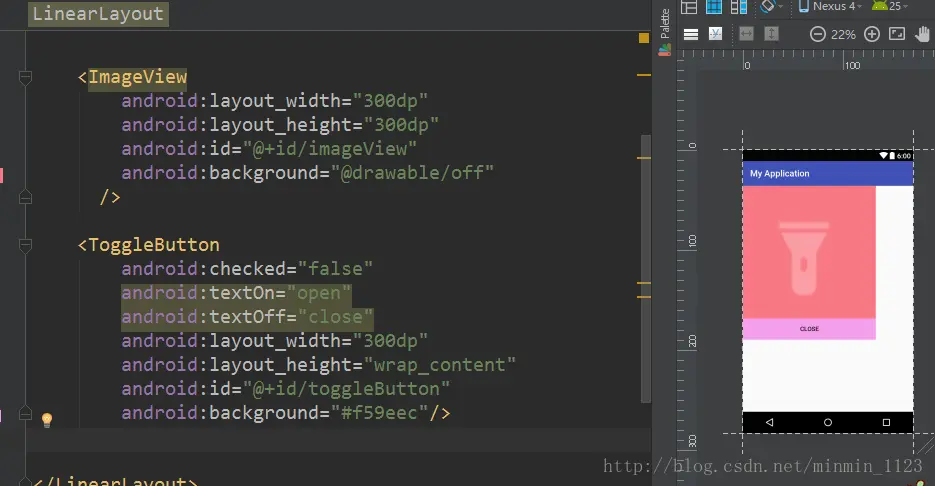The height and width of the screenshot is (486, 935).
Task: Click the 22% zoom level text
Action: coord(843,35)
